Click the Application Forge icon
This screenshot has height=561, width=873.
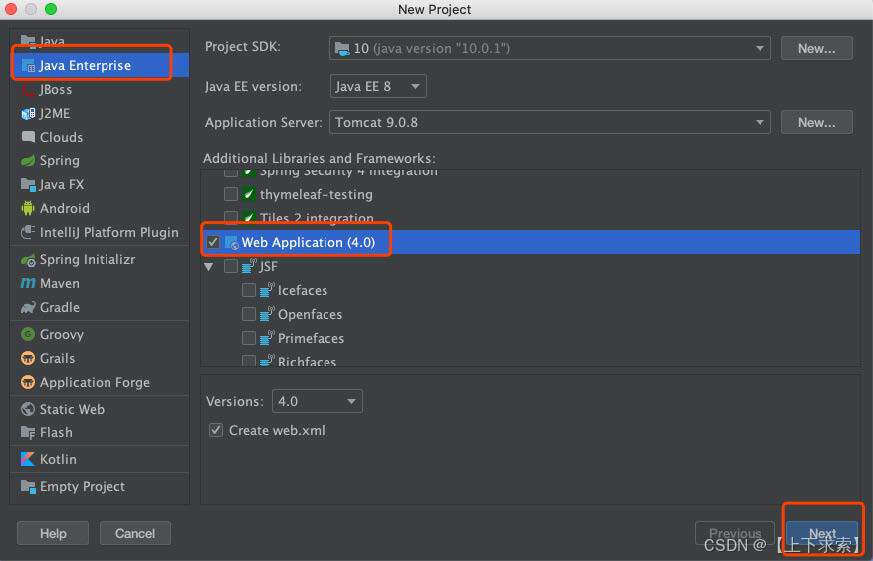pos(28,382)
